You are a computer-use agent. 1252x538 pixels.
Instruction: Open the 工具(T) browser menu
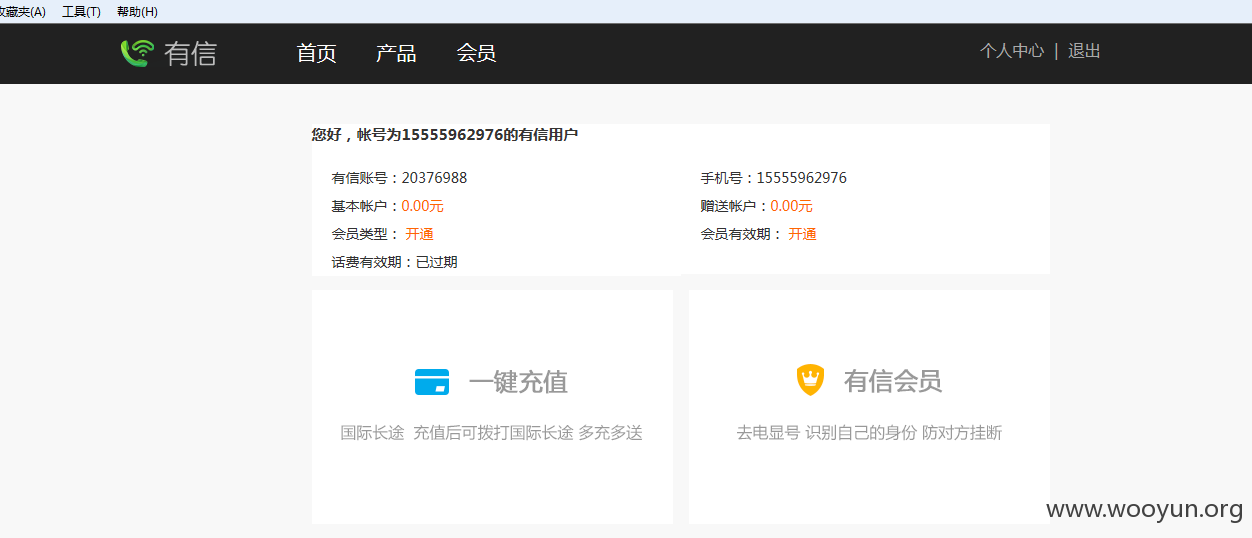[x=81, y=12]
